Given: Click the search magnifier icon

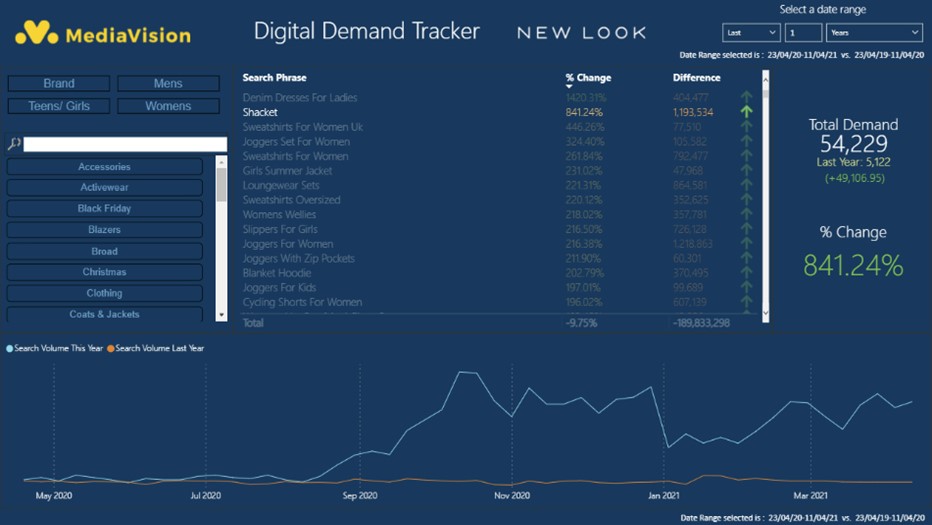Looking at the screenshot, I should (14, 144).
